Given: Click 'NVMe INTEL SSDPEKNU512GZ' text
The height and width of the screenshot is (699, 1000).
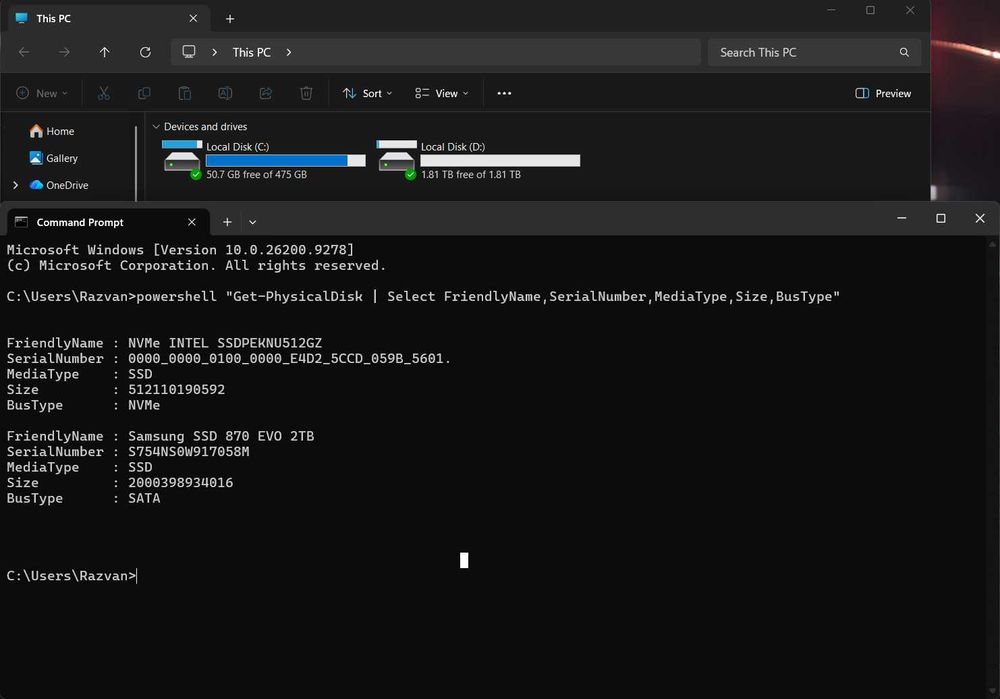Looking at the screenshot, I should tap(224, 343).
